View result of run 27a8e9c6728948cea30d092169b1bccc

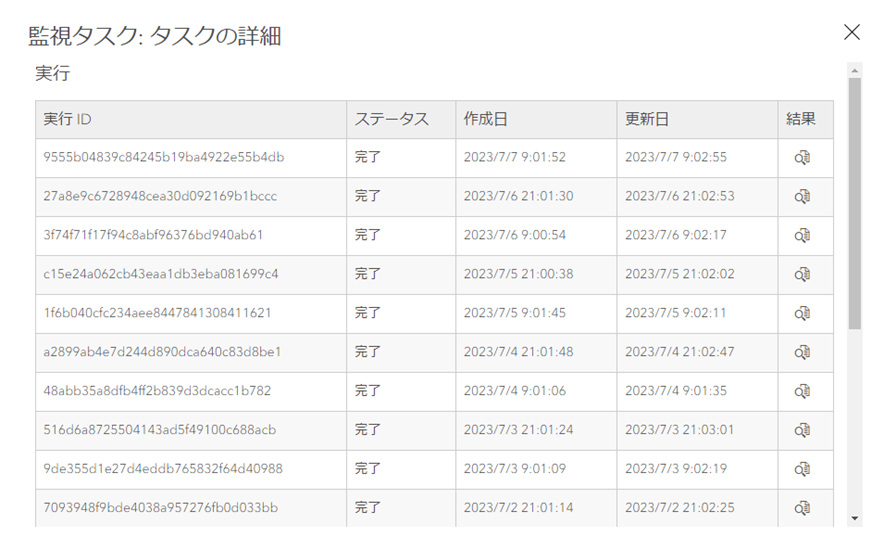(802, 197)
